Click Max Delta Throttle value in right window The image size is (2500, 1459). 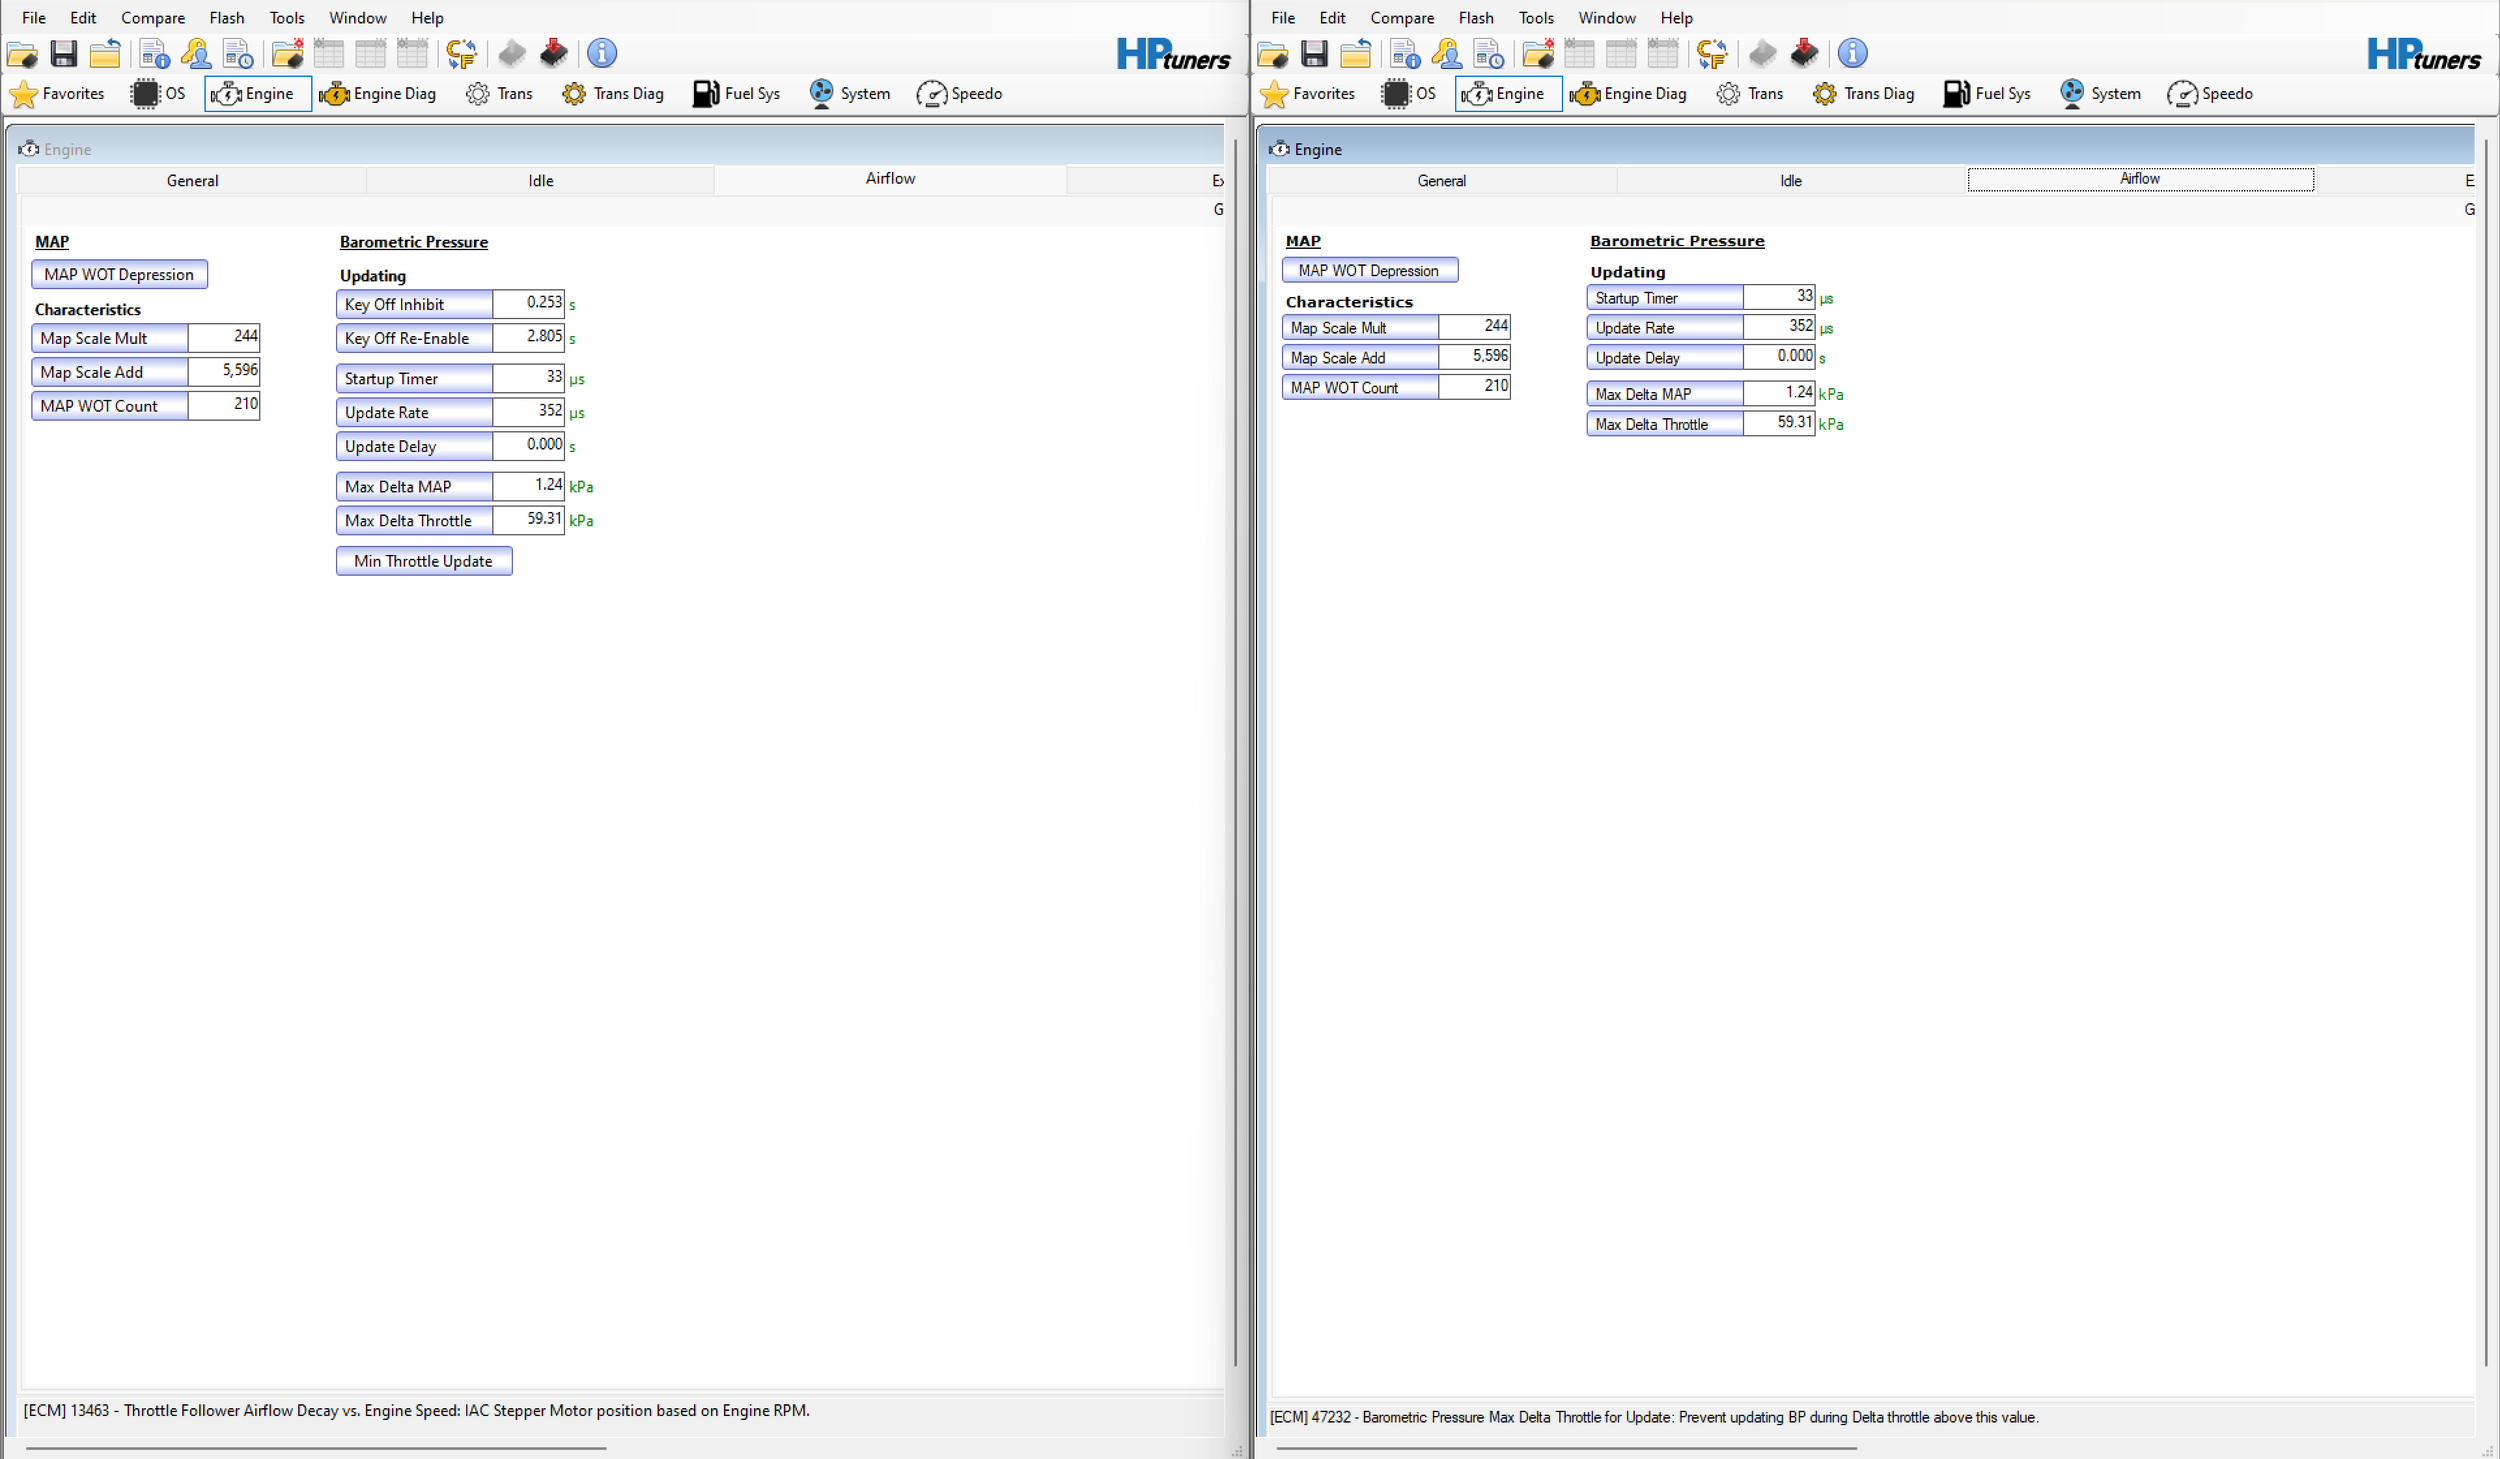pyautogui.click(x=1778, y=423)
